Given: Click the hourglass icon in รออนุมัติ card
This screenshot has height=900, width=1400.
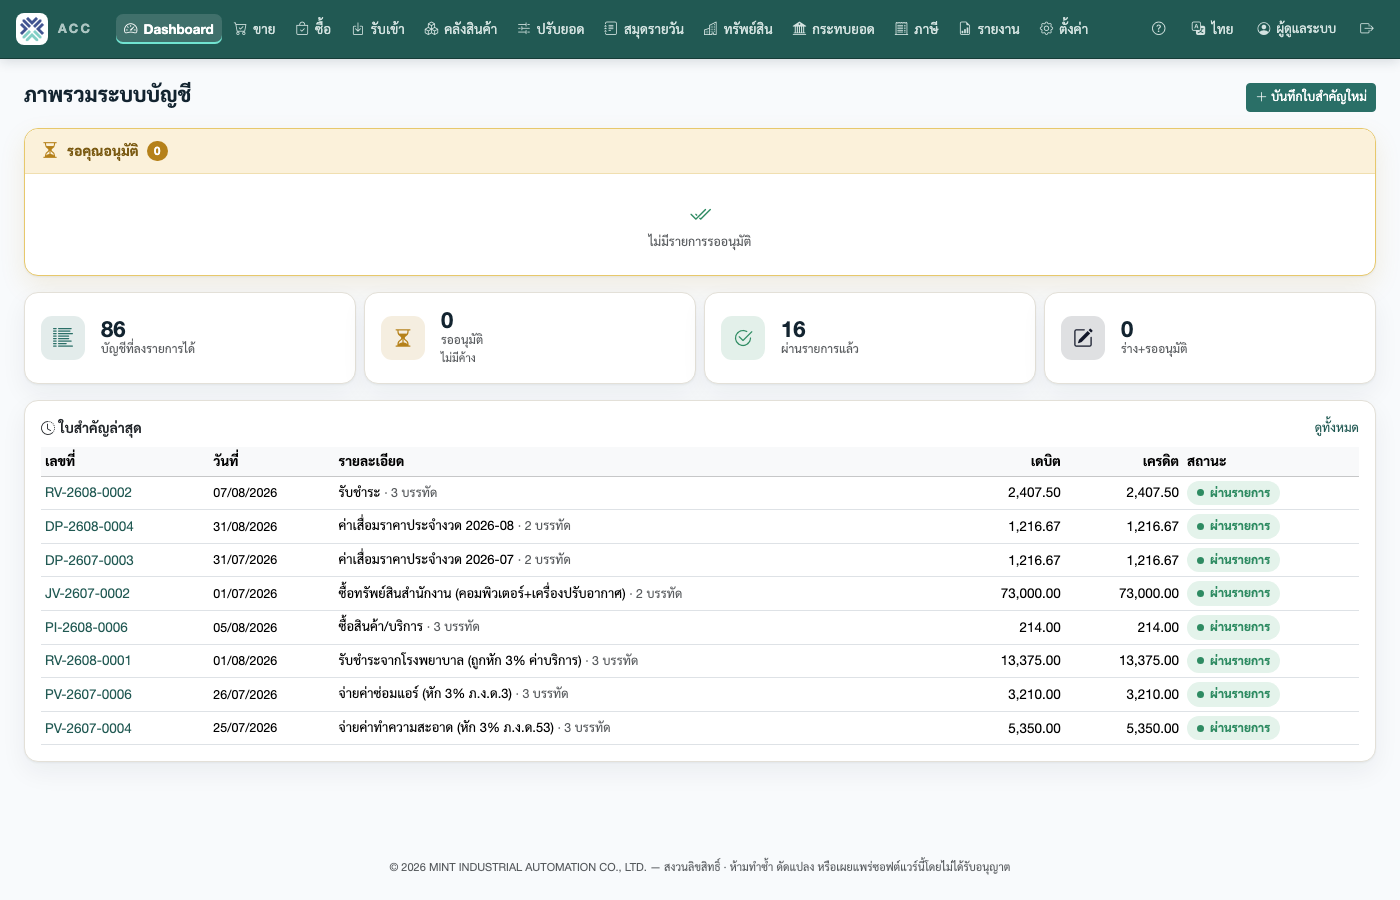Looking at the screenshot, I should pyautogui.click(x=403, y=338).
